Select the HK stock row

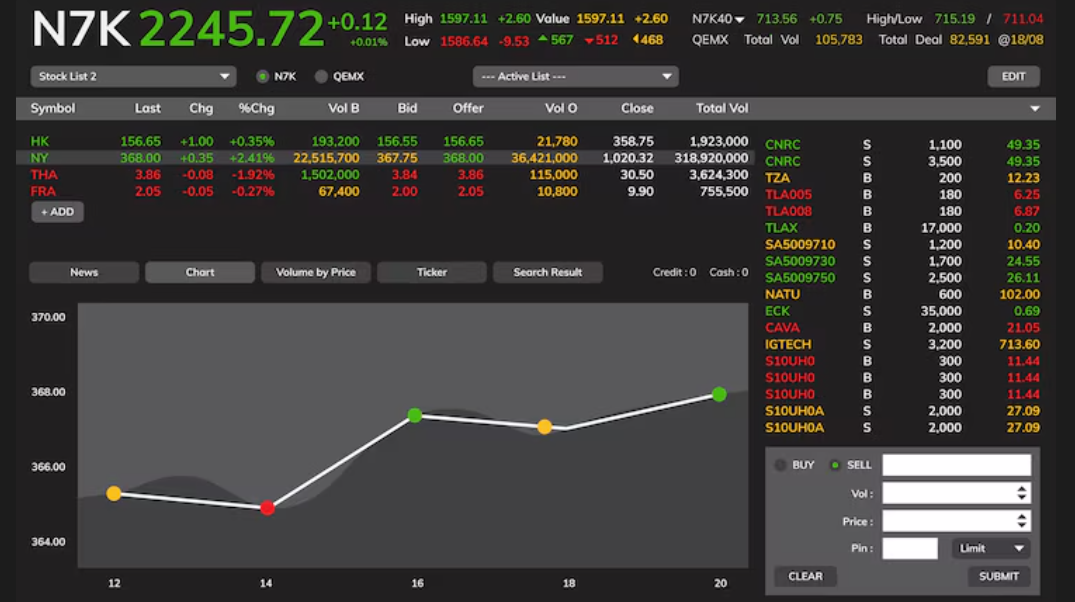(385, 141)
